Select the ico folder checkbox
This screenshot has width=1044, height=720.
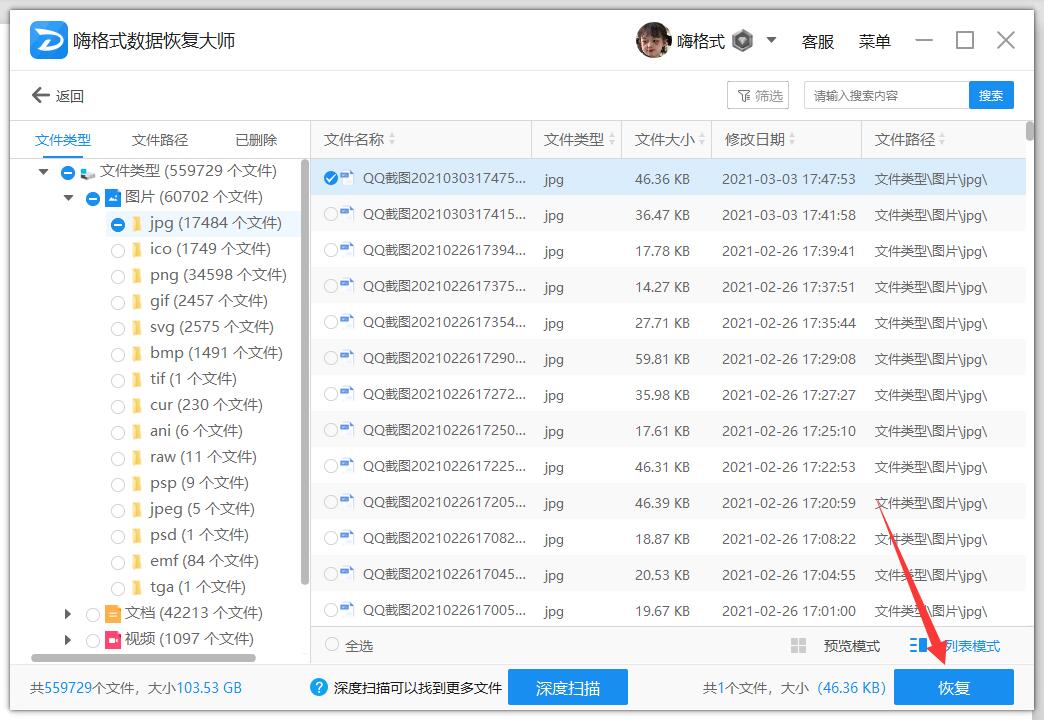pos(118,251)
